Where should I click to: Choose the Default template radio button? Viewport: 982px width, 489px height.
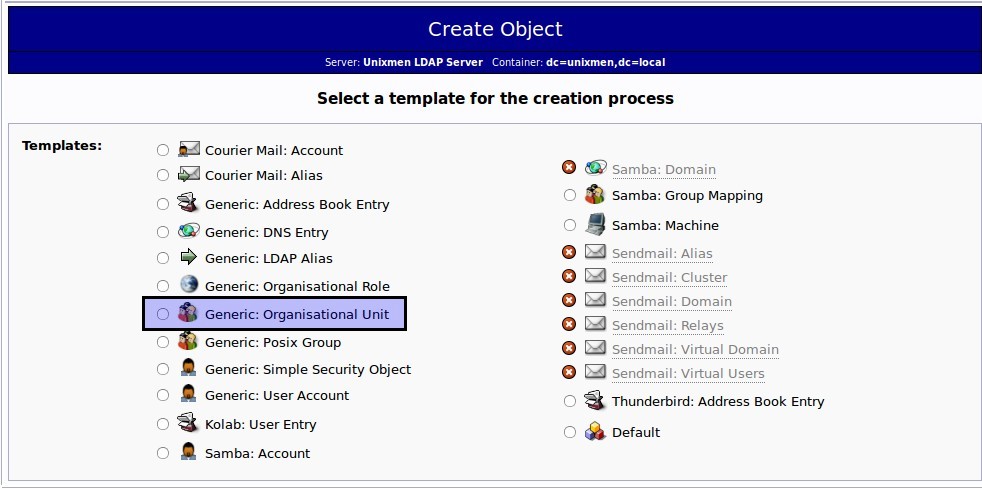tap(569, 431)
